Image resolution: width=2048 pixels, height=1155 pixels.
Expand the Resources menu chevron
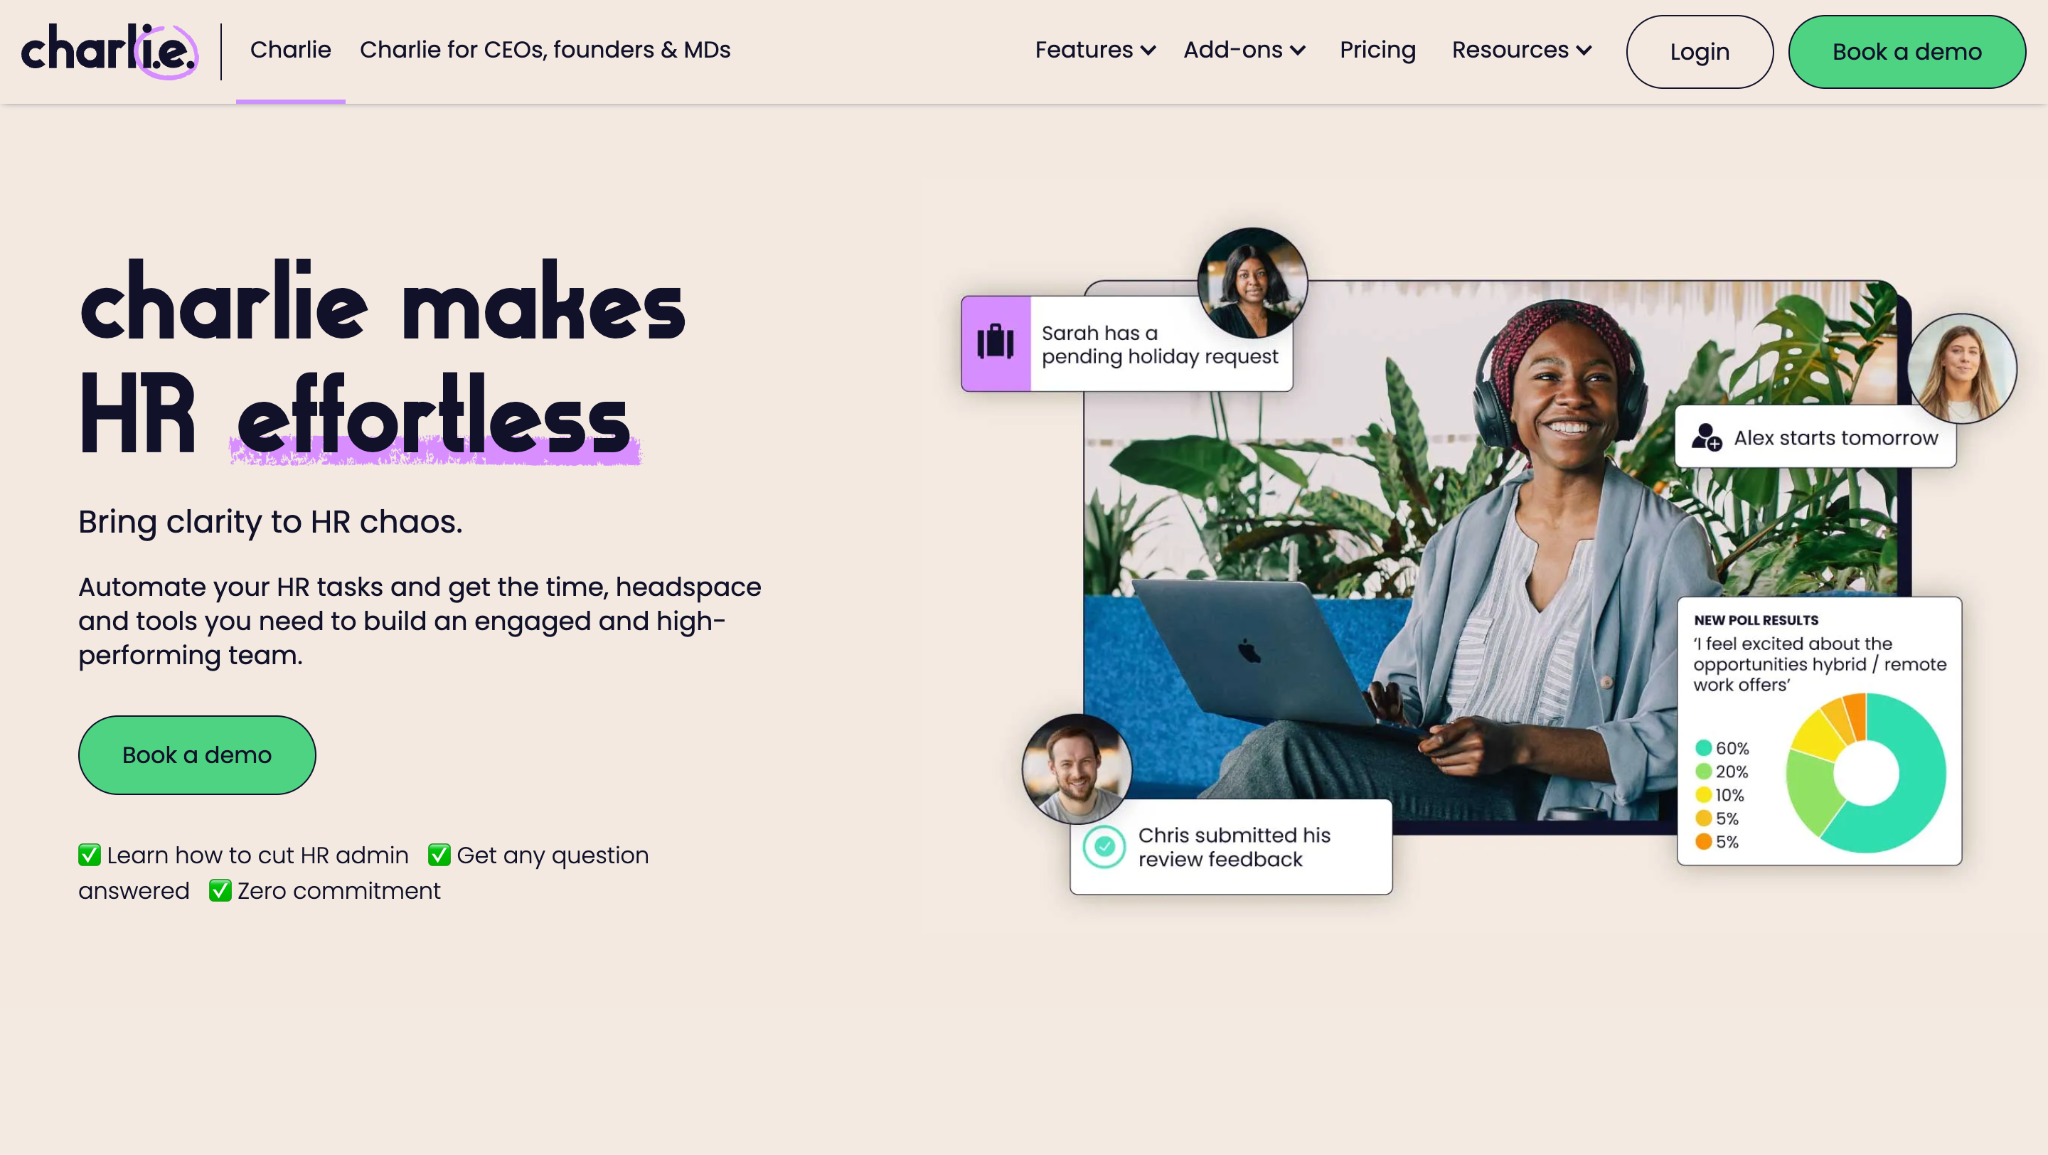(x=1584, y=50)
